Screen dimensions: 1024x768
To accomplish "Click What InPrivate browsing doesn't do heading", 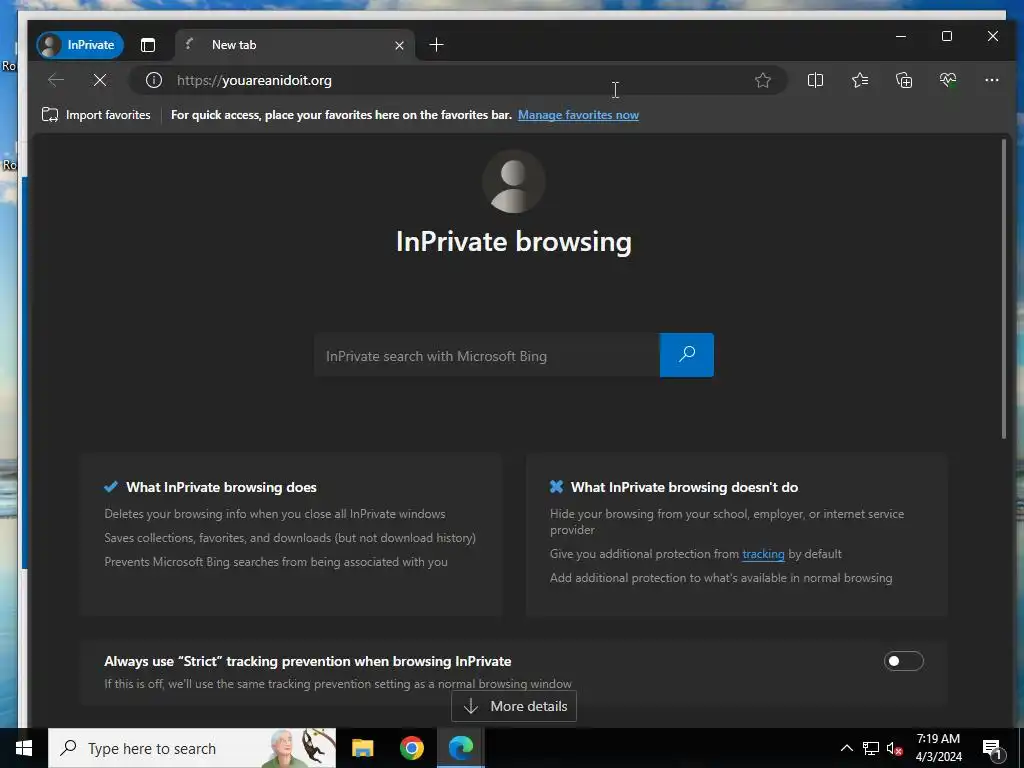I will point(684,487).
